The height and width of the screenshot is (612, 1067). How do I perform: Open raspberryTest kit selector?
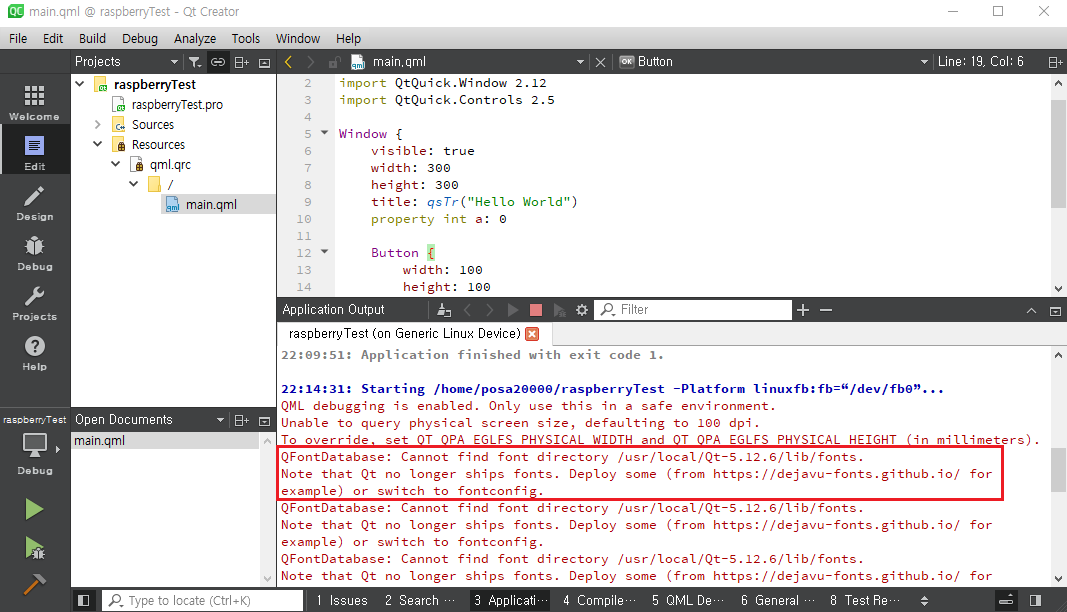click(x=34, y=445)
